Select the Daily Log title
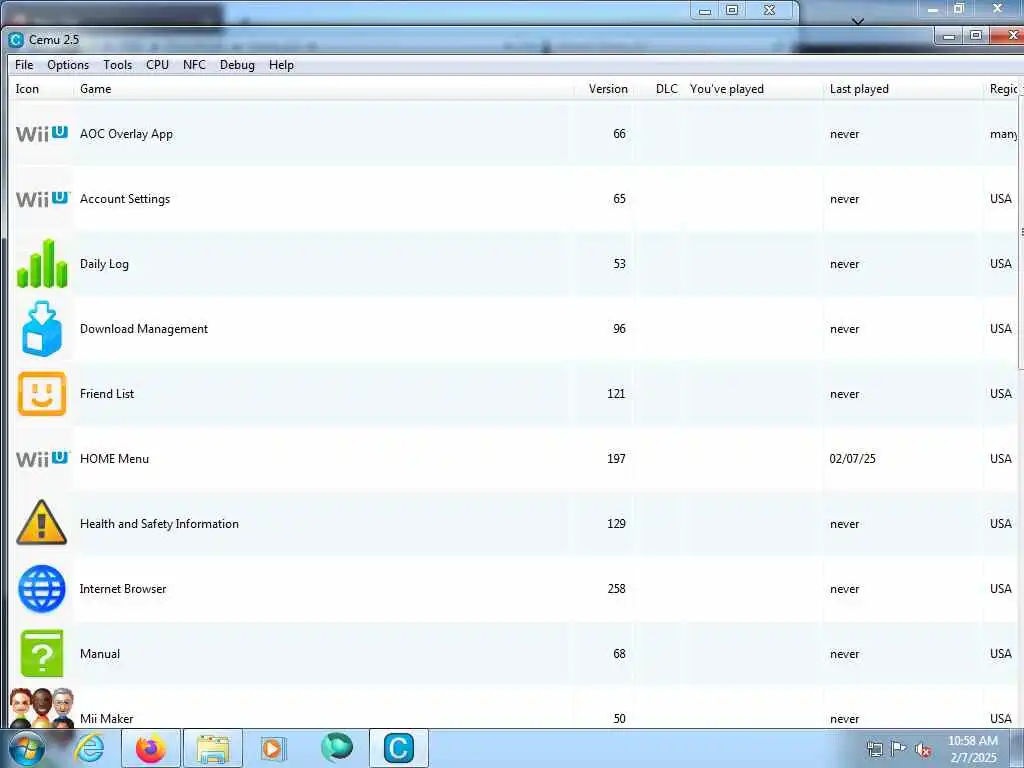Viewport: 1024px width, 768px height. 104,264
